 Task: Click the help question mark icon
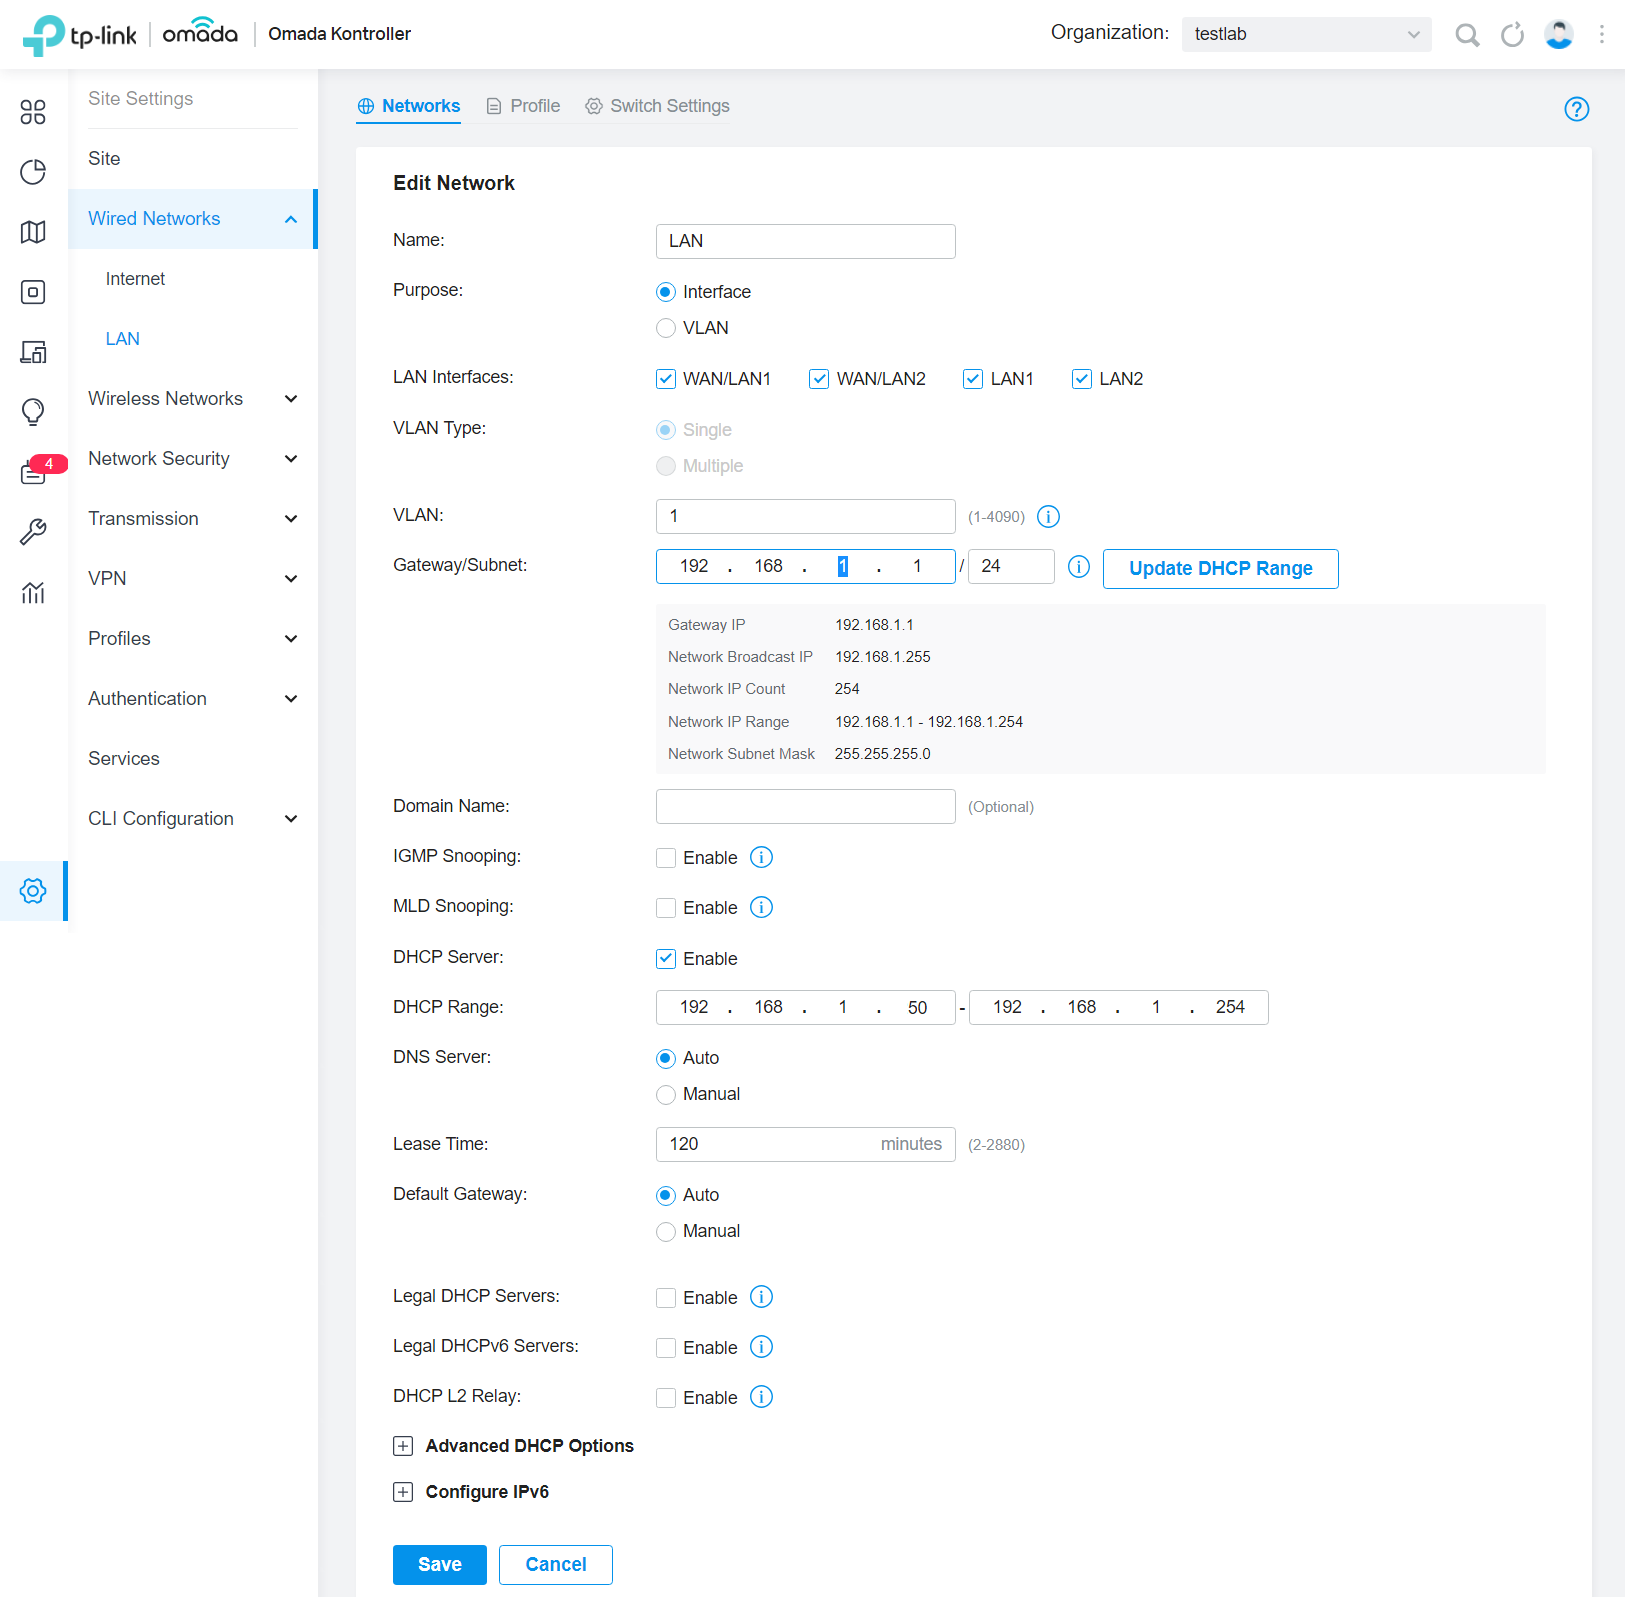[1577, 109]
